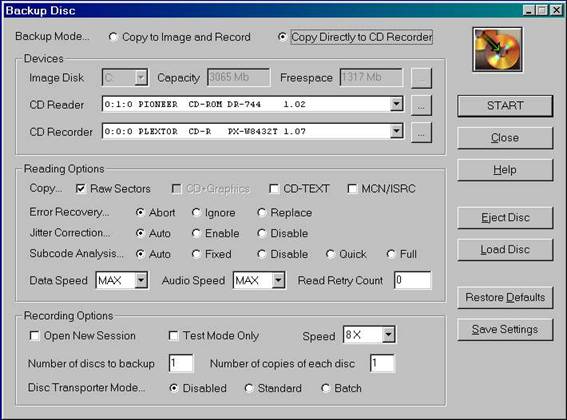
Task: Click the browse button beside CD Reader
Action: [x=421, y=105]
